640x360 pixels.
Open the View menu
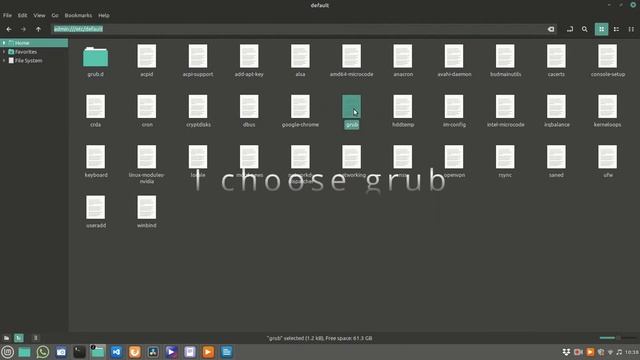(x=39, y=15)
